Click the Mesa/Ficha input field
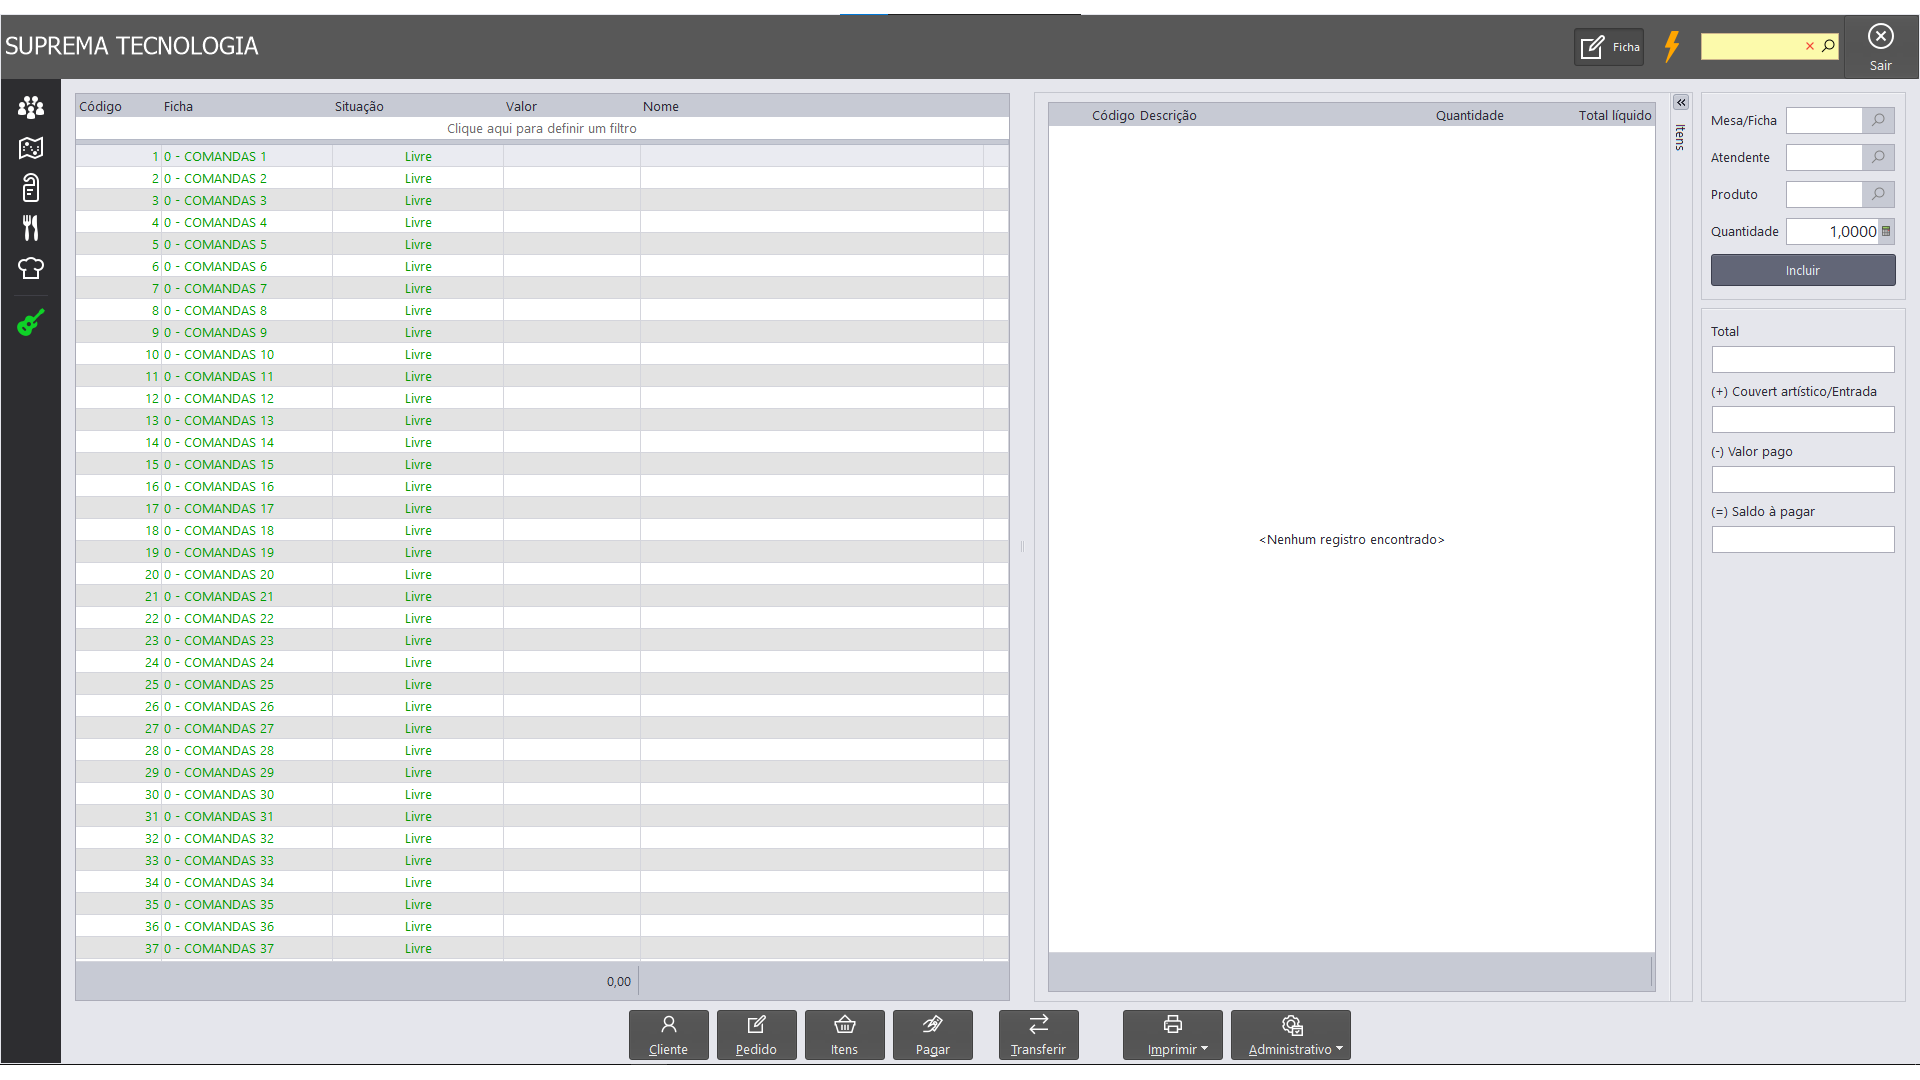 tap(1824, 120)
